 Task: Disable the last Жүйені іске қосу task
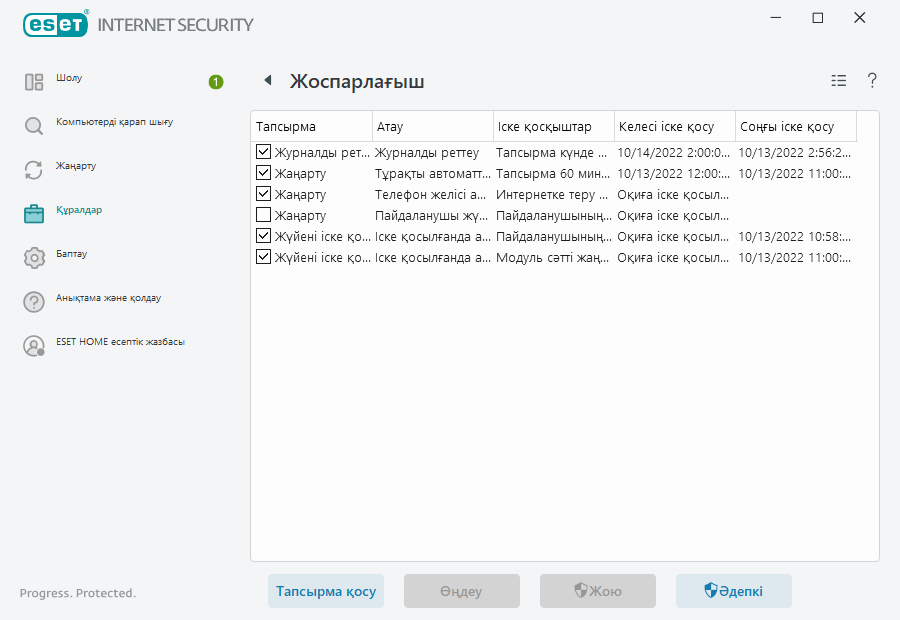pos(263,257)
